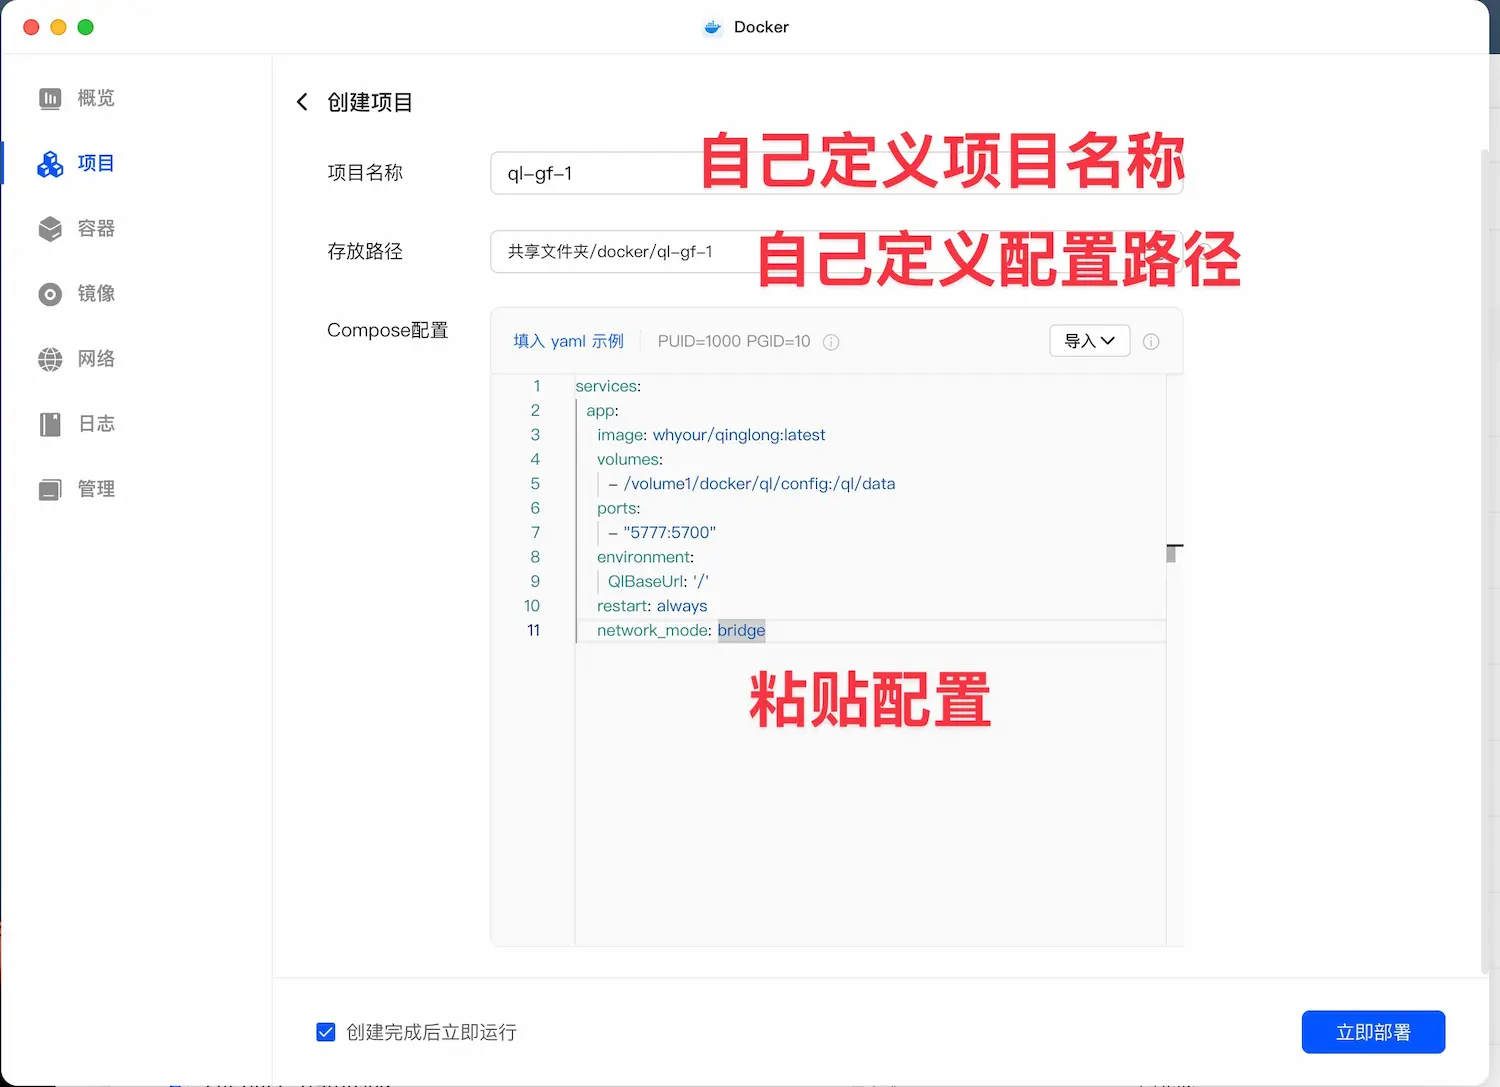
Task: Open the 导入 import dropdown
Action: (x=1090, y=341)
